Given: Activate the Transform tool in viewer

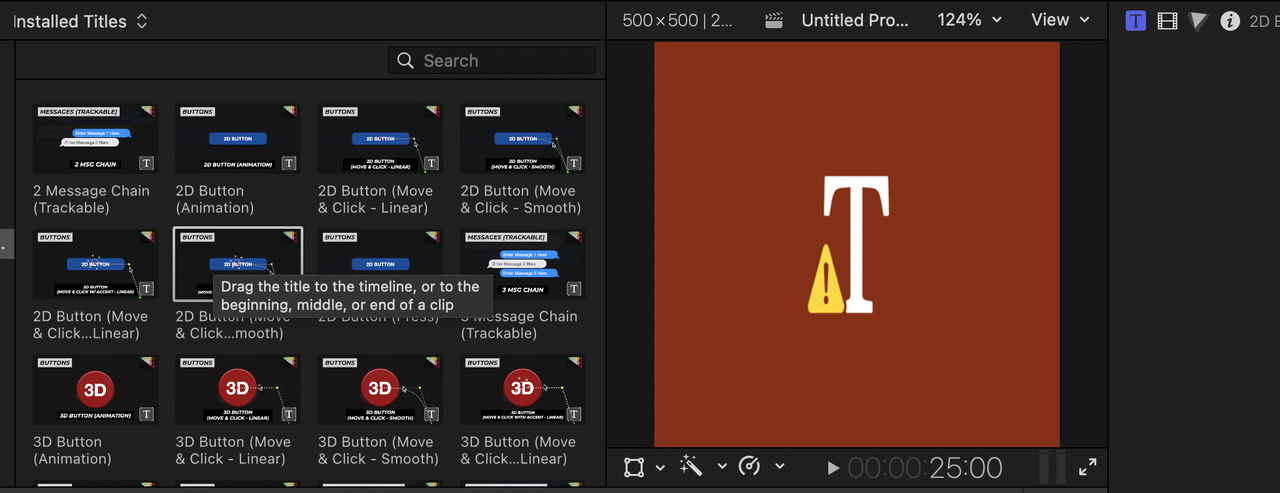Looking at the screenshot, I should pos(634,467).
